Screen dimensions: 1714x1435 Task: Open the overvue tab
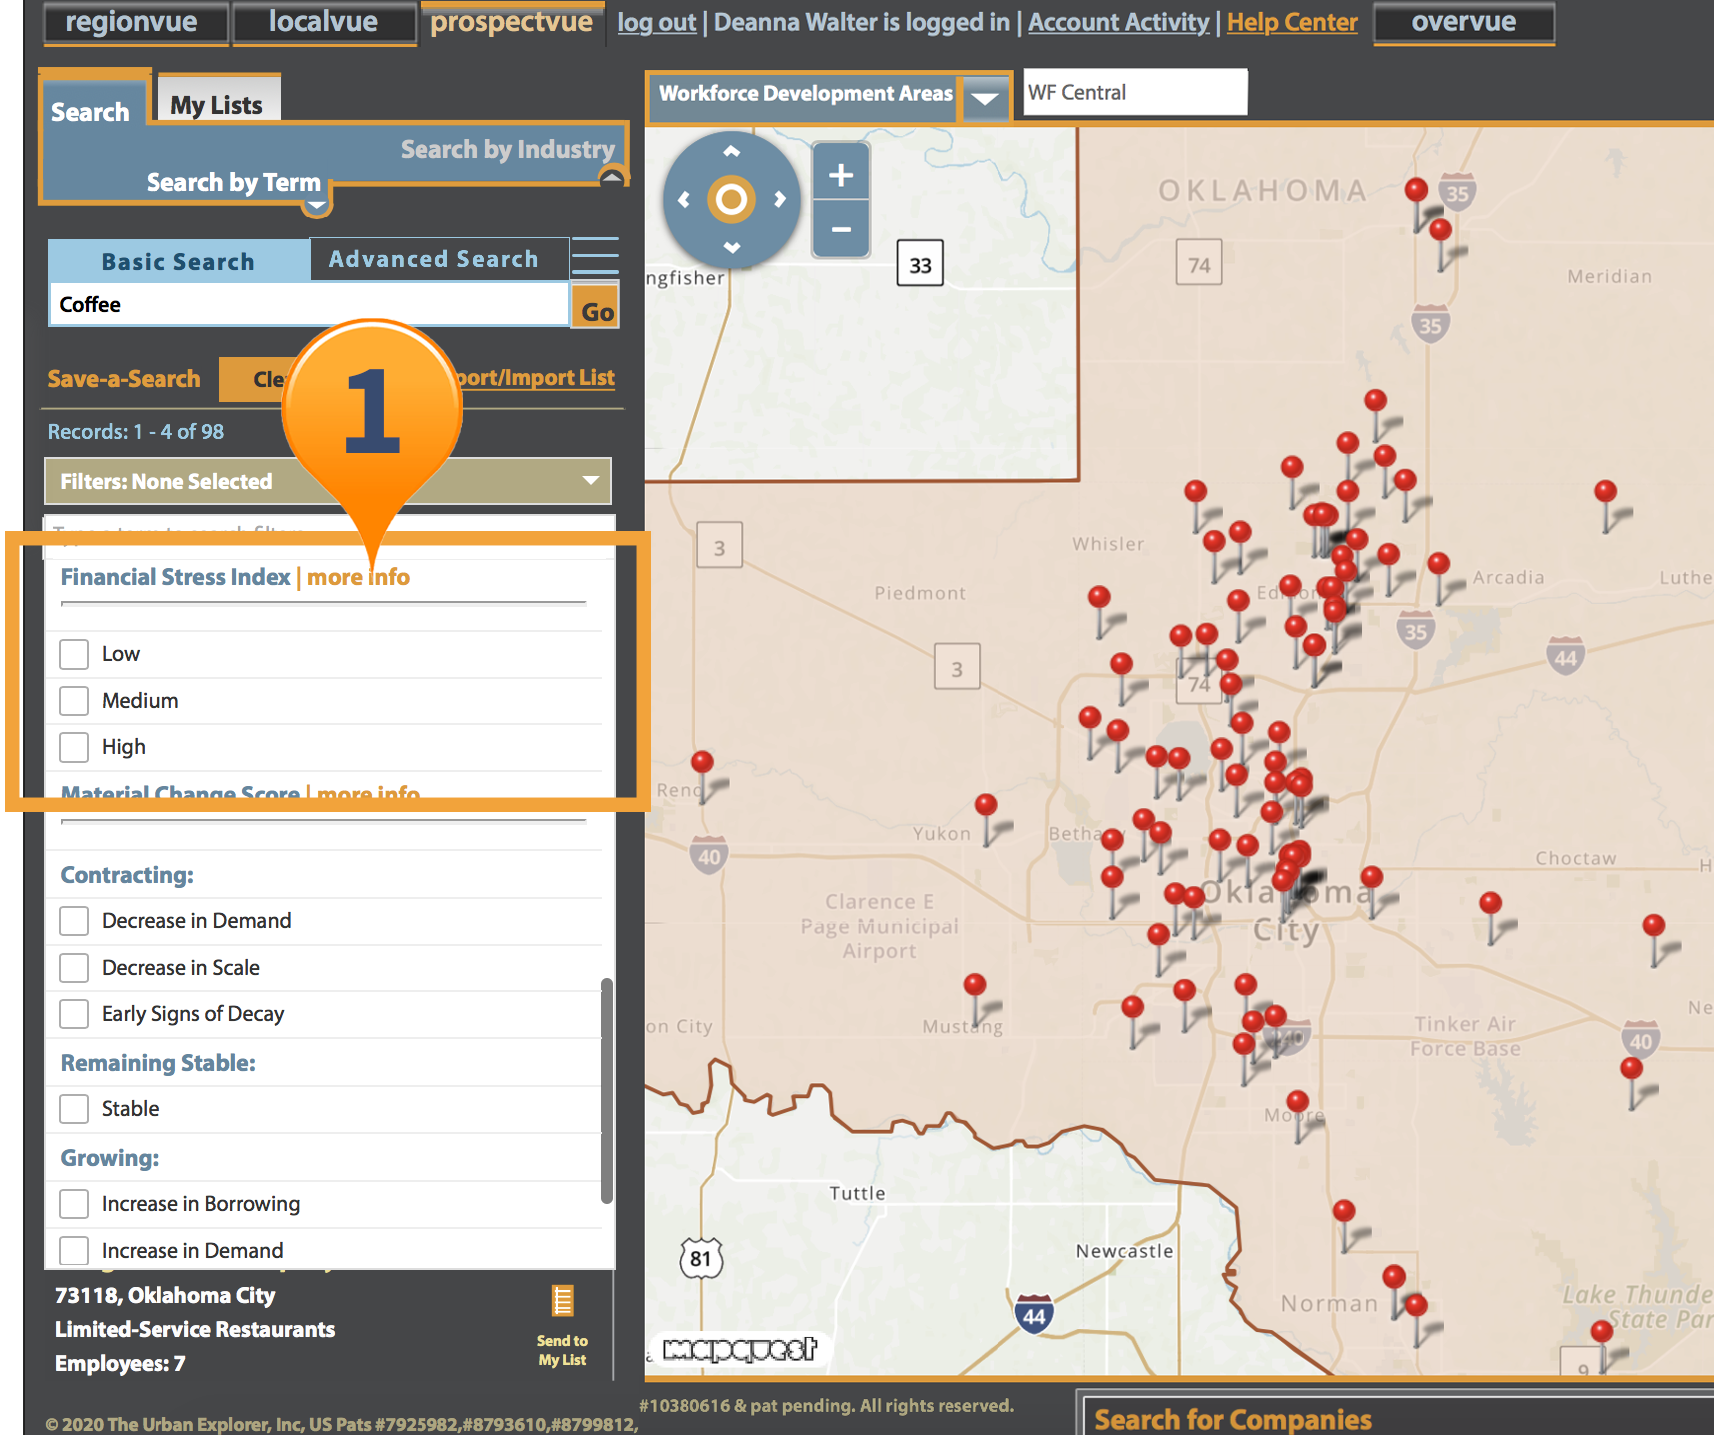tap(1464, 22)
